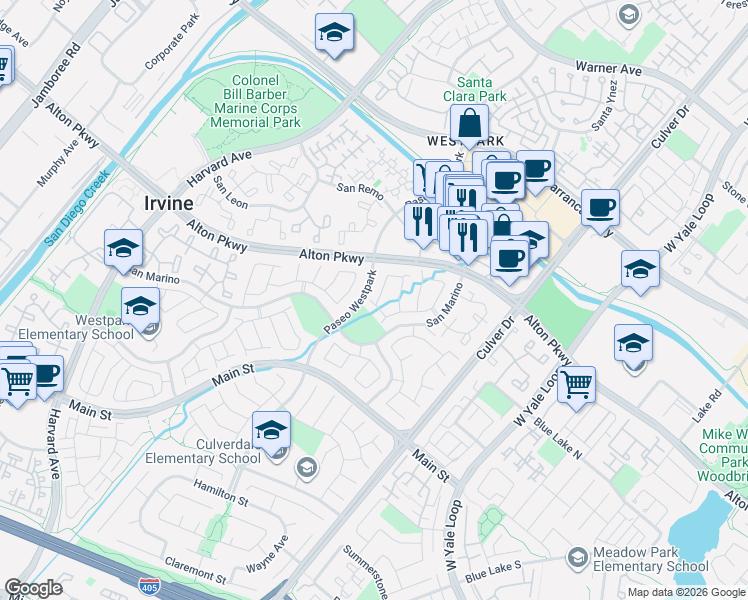Select the coffee cup marker above Main St on left
The image size is (748, 600).
pos(48,377)
